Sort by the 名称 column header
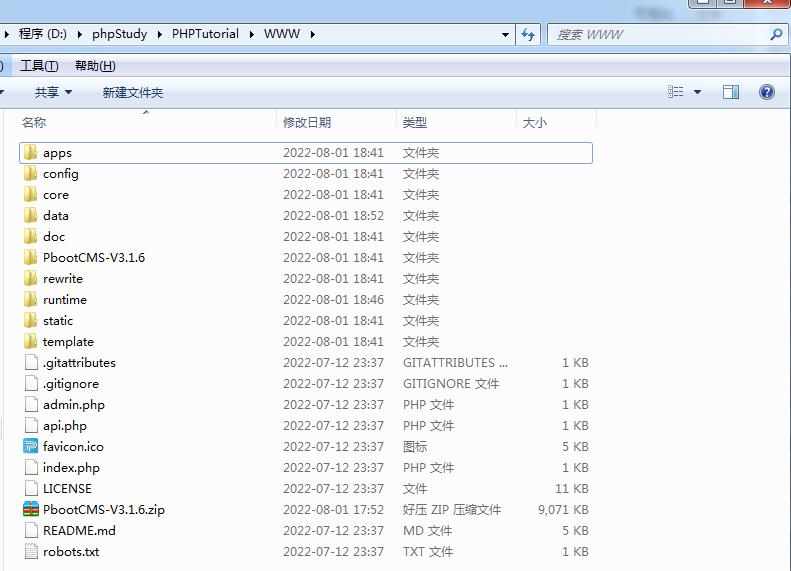Viewport: 791px width, 571px height. pos(147,122)
